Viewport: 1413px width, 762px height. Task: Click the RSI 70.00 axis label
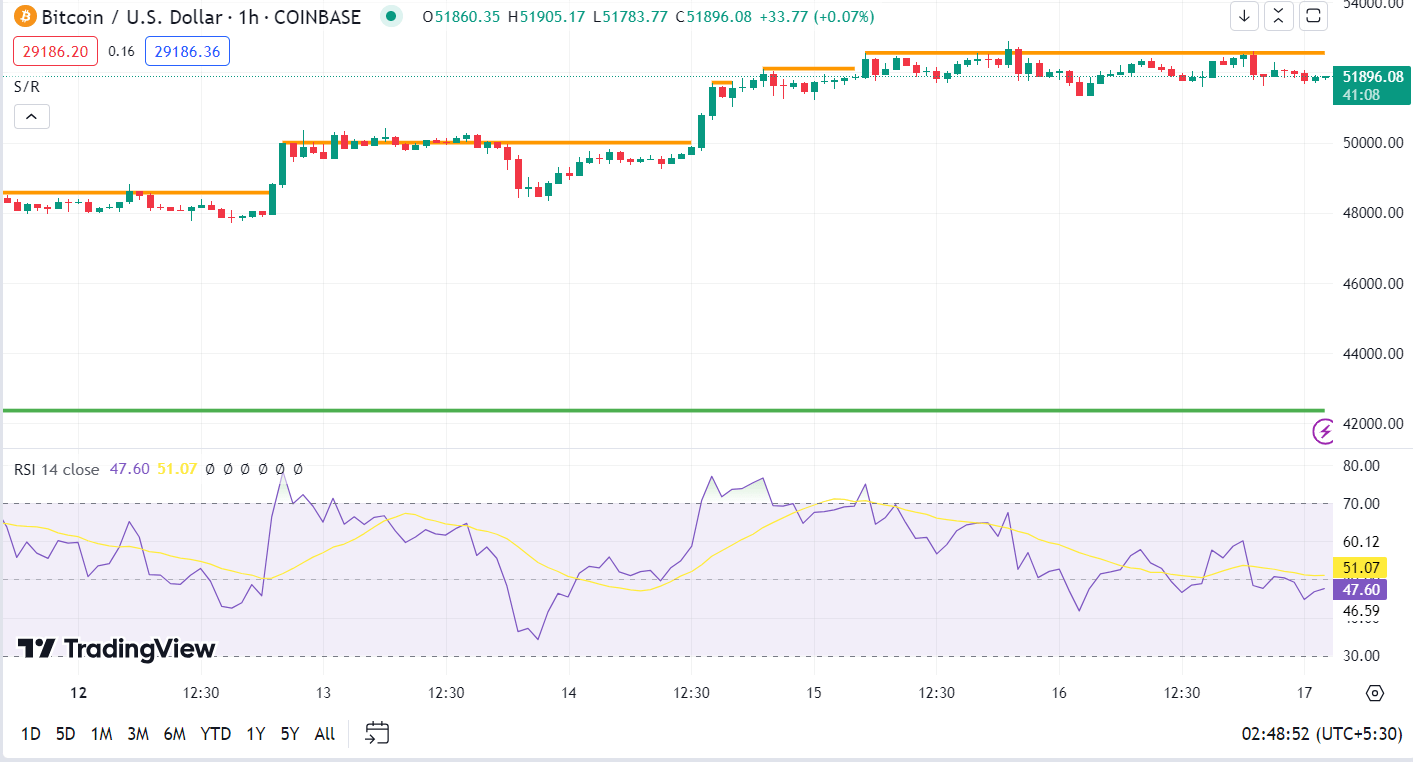tap(1361, 504)
